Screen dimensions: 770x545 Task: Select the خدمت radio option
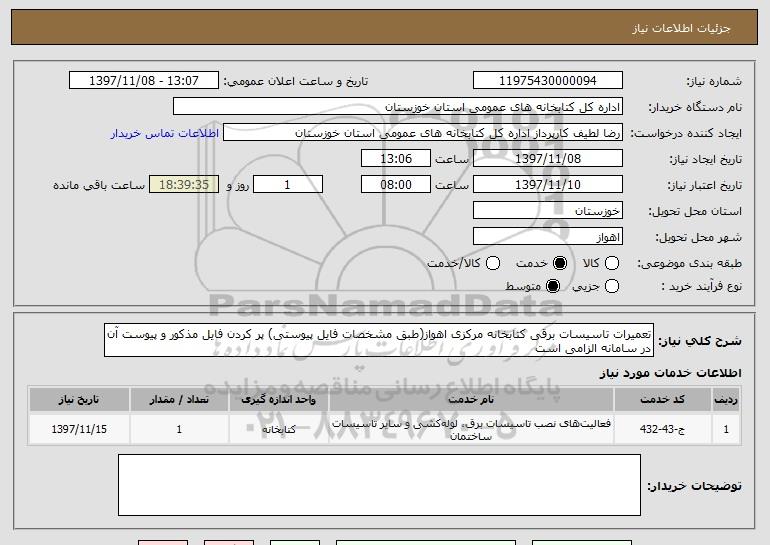[559, 263]
